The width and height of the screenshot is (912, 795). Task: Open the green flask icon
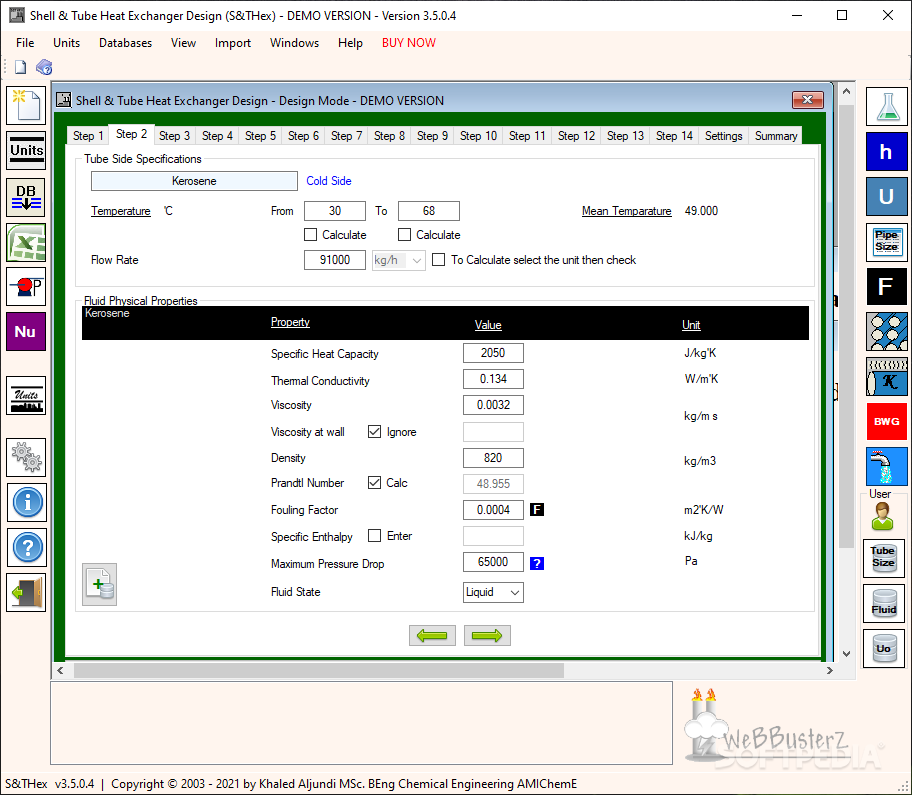click(x=886, y=106)
